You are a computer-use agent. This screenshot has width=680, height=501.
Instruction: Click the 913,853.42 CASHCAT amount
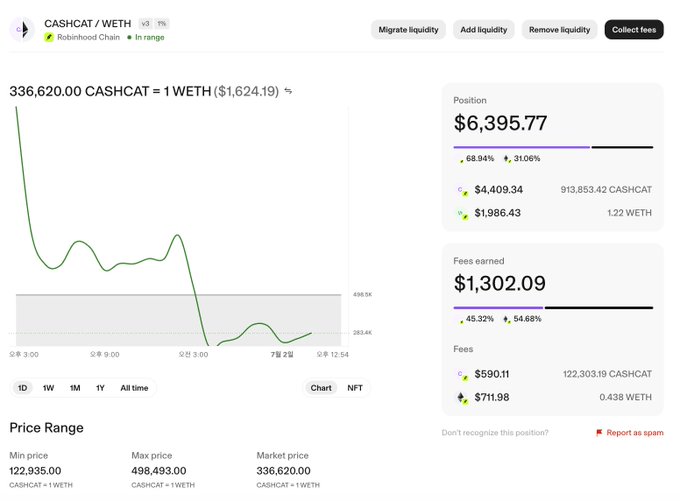tap(606, 190)
